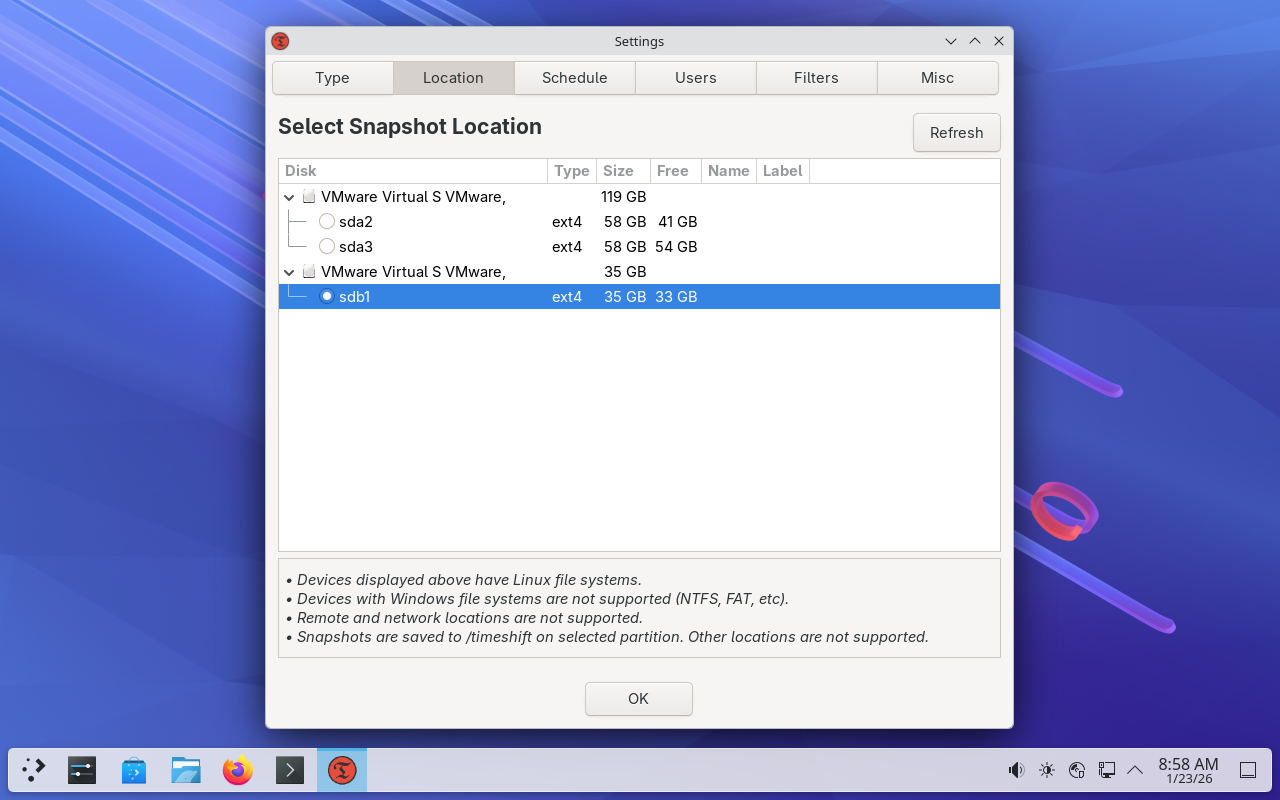The height and width of the screenshot is (800, 1280).
Task: Launch Discover software center
Action: coord(134,770)
